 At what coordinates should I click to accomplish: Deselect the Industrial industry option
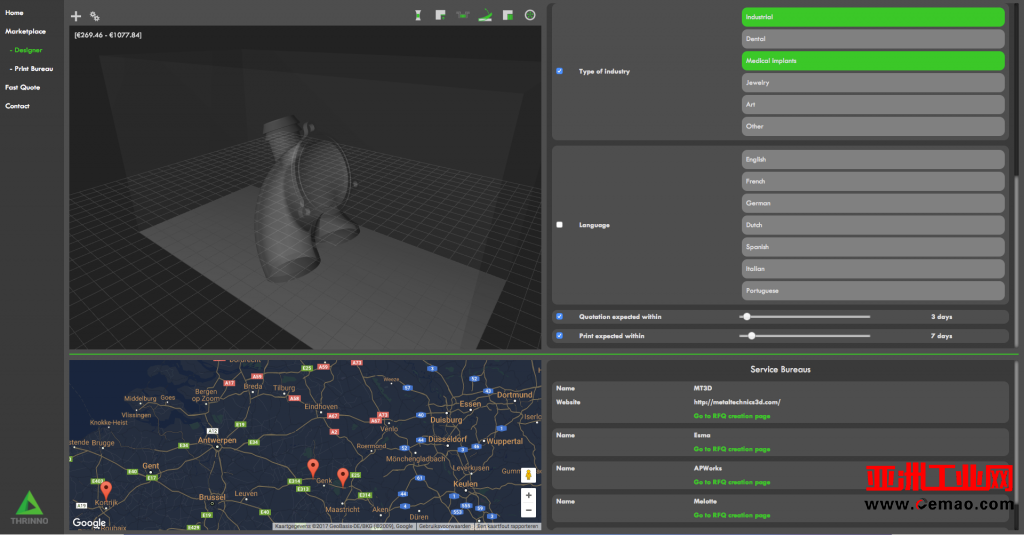tap(872, 17)
